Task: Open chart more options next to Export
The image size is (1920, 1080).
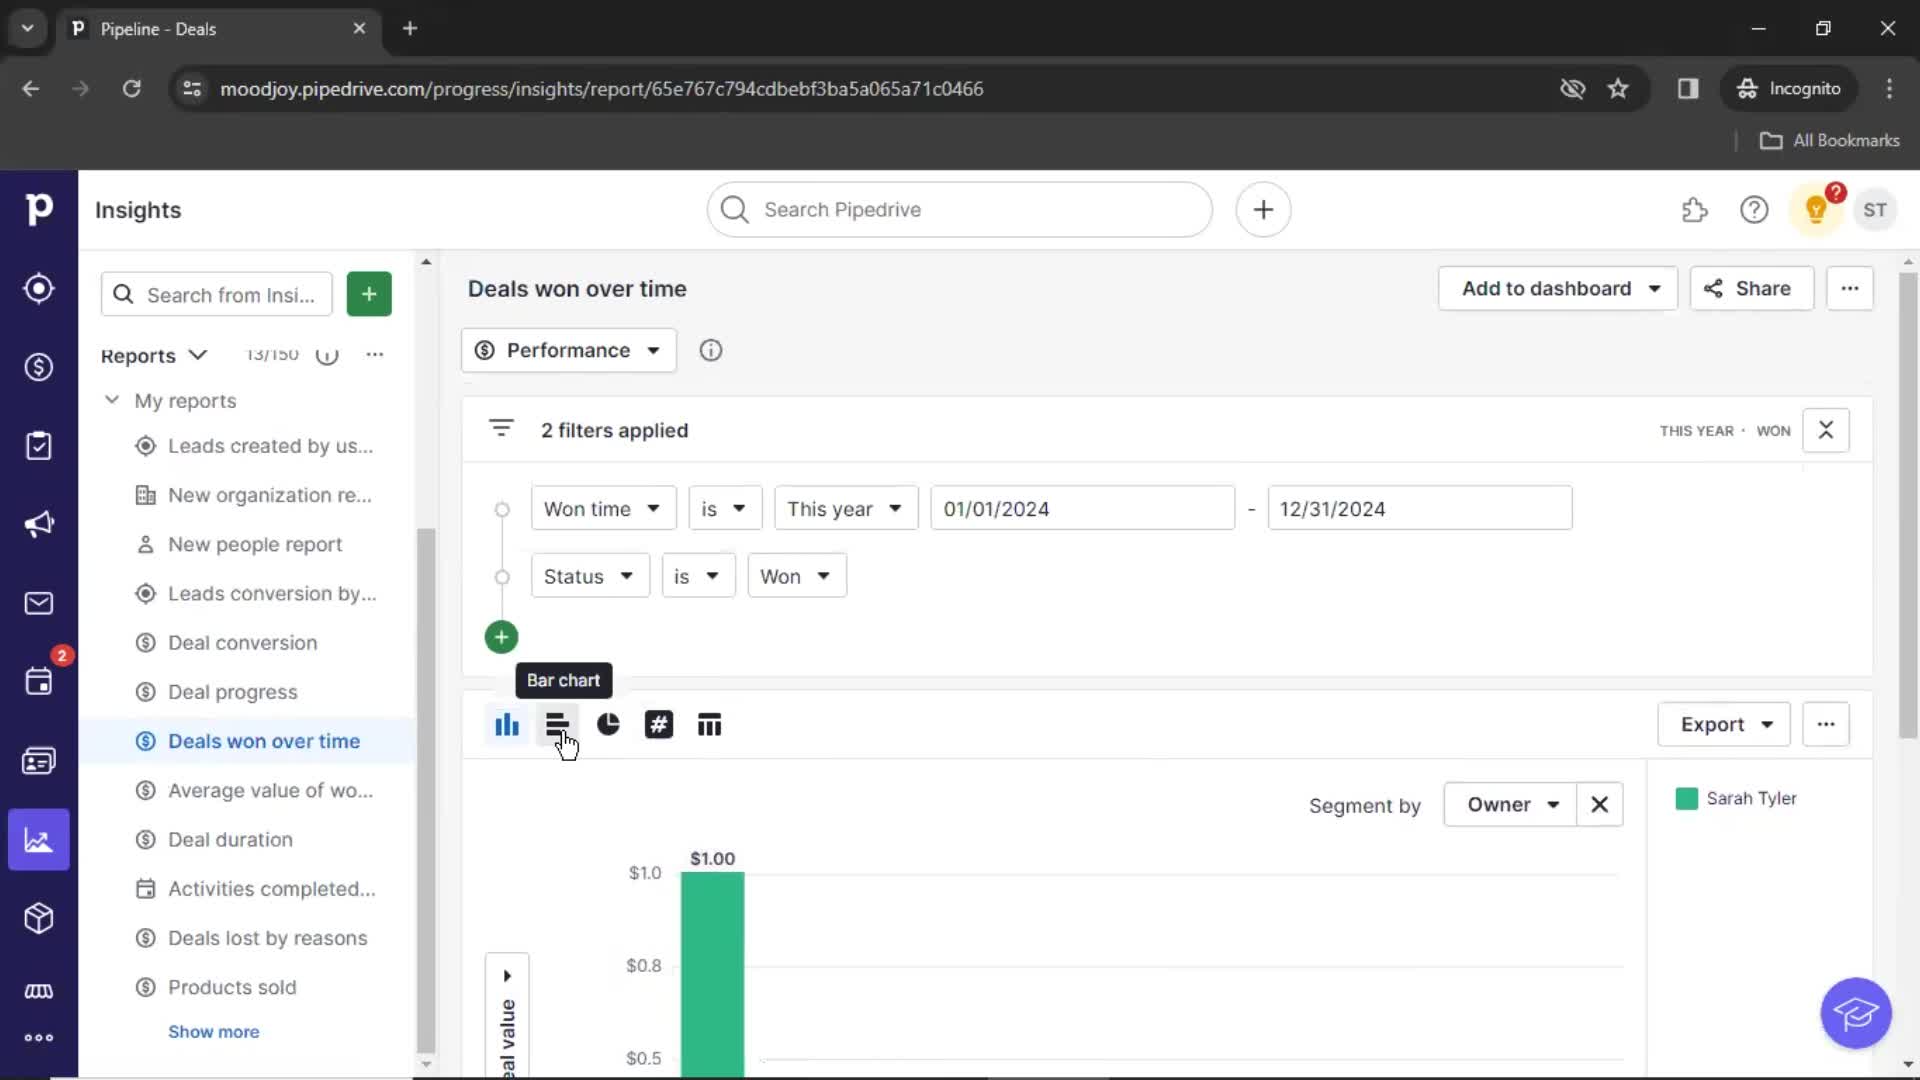Action: [1826, 725]
